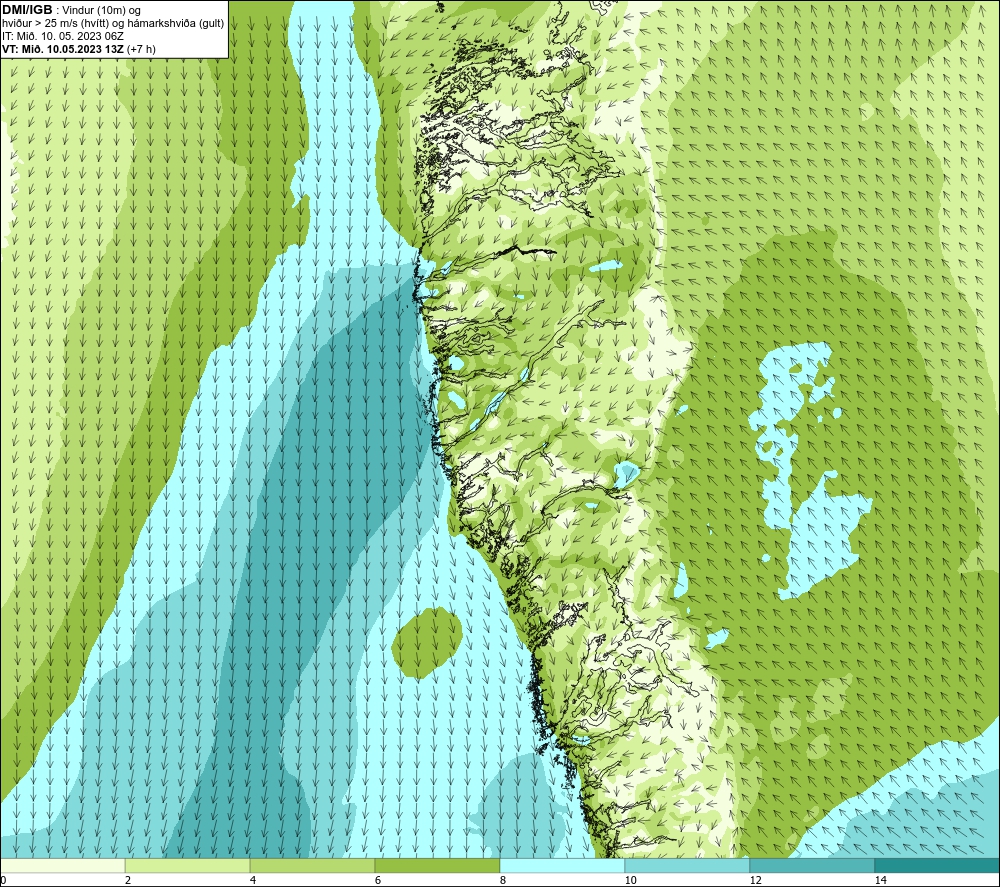Click the green oval patch in the sea
Viewport: 1000px width, 887px height.
pyautogui.click(x=426, y=643)
